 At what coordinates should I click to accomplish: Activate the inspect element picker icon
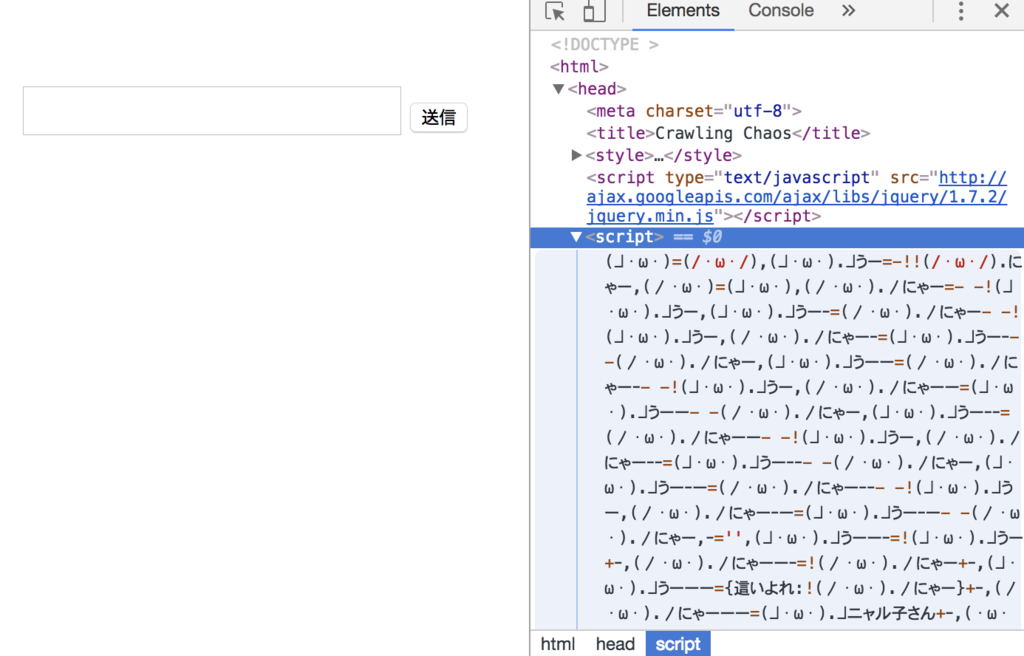click(x=555, y=11)
